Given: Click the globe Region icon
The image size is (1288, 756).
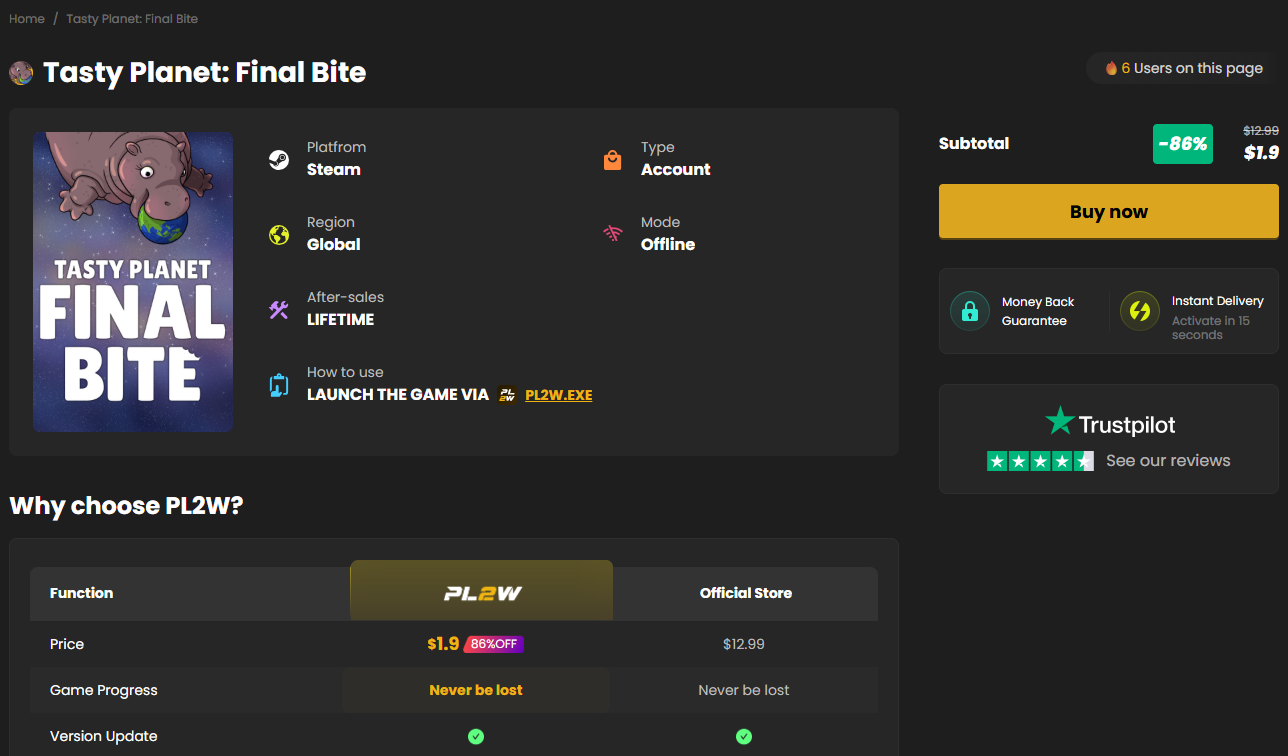Looking at the screenshot, I should click(x=279, y=235).
